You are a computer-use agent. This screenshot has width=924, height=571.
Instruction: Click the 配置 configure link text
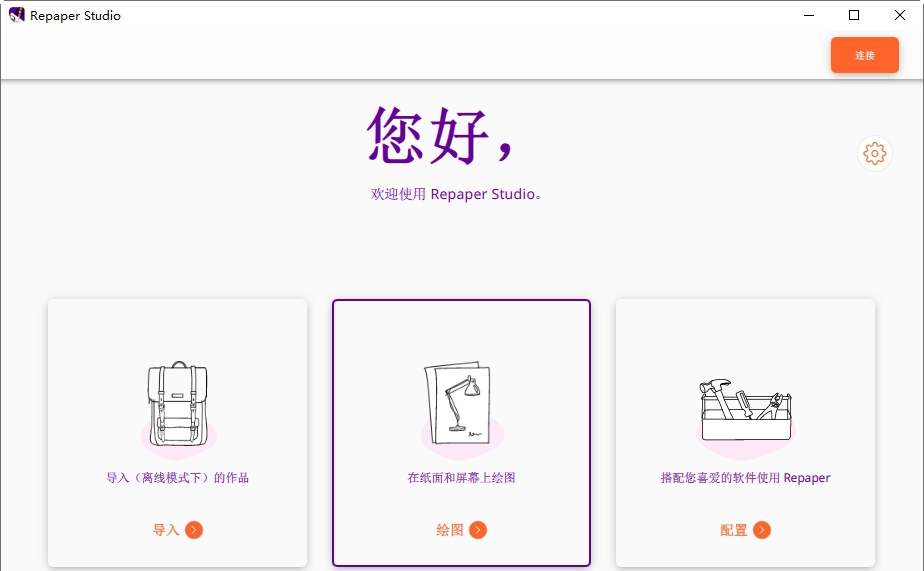(734, 530)
